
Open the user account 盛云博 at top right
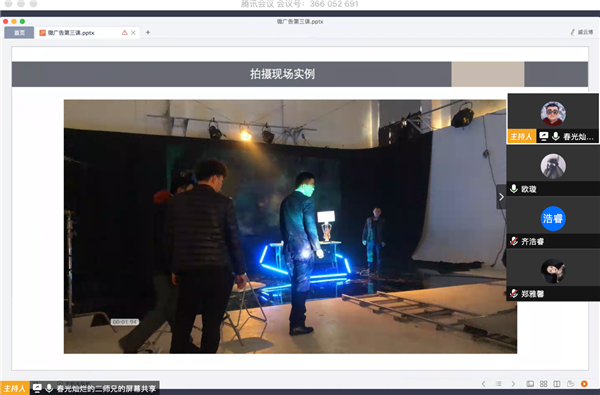coord(582,32)
